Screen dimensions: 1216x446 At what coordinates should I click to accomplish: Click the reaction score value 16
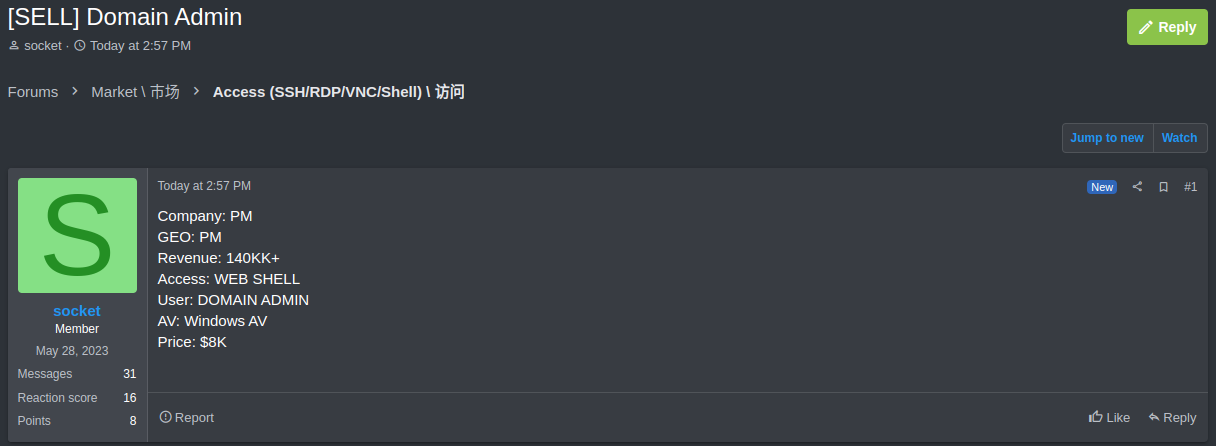129,398
